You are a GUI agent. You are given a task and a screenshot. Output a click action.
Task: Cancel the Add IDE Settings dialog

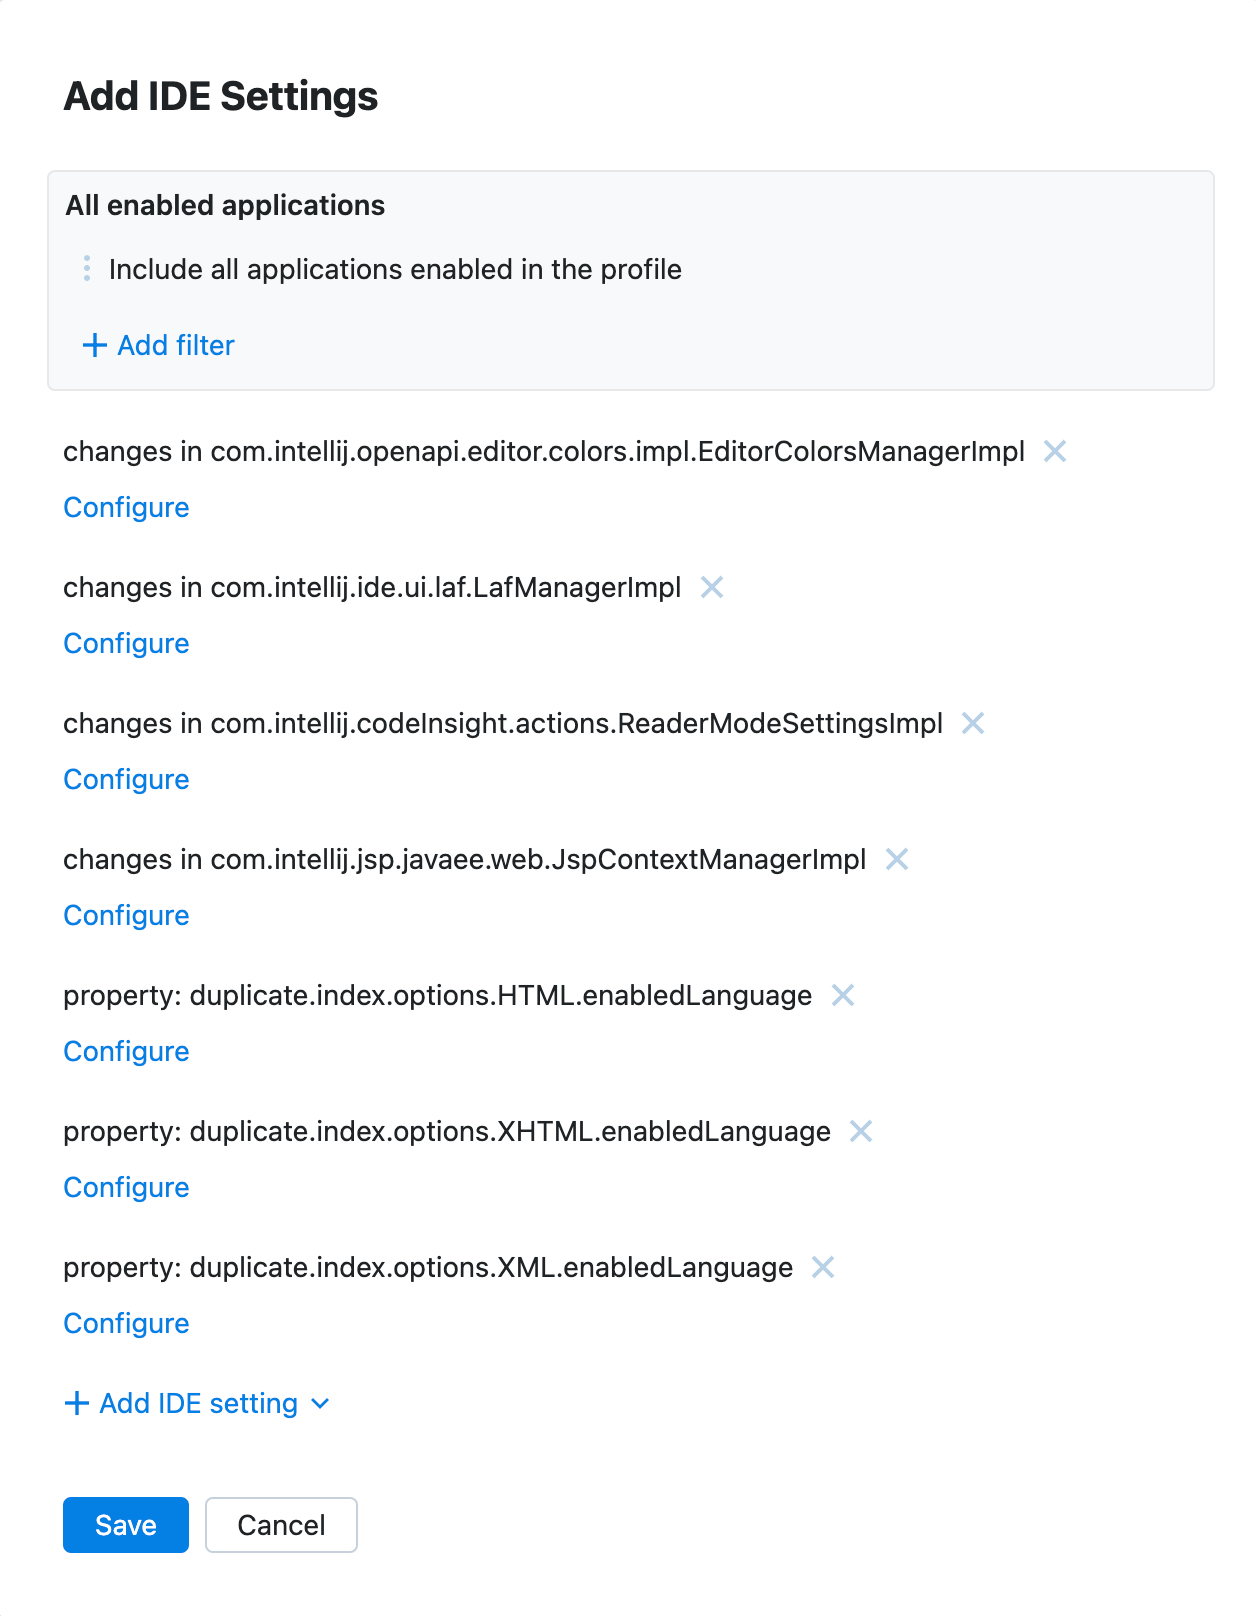pyautogui.click(x=281, y=1525)
